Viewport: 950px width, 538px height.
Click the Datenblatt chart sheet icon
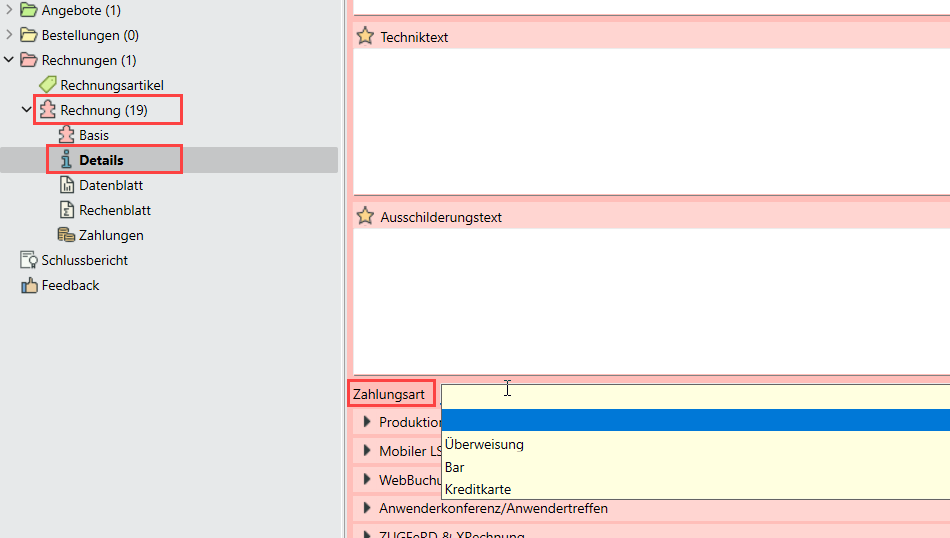pos(66,185)
